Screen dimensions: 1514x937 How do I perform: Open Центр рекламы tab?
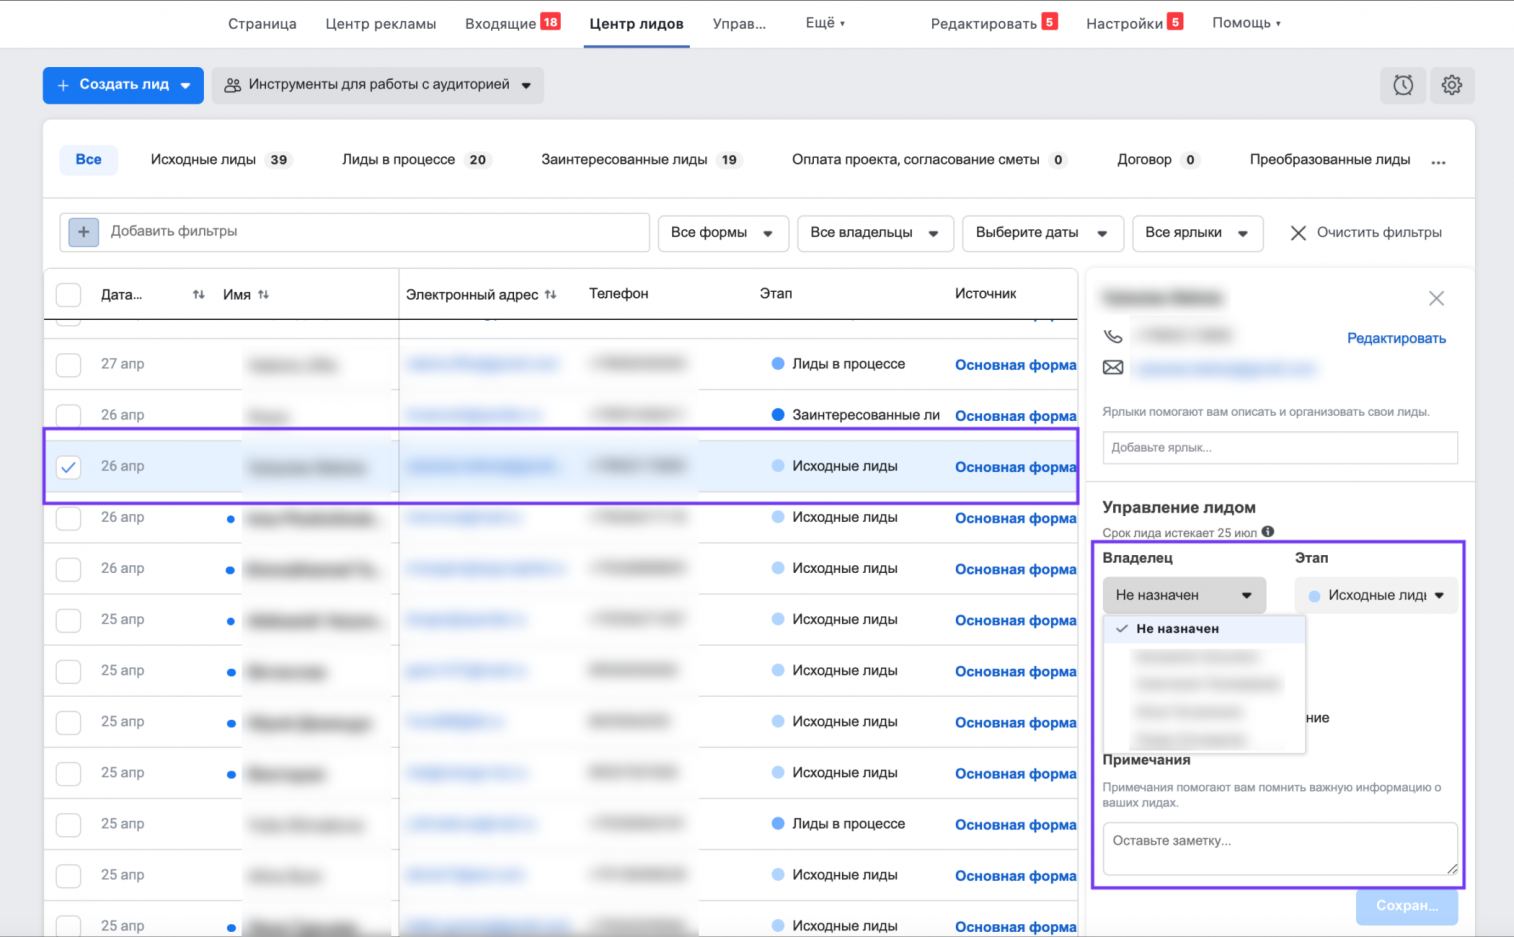(381, 23)
